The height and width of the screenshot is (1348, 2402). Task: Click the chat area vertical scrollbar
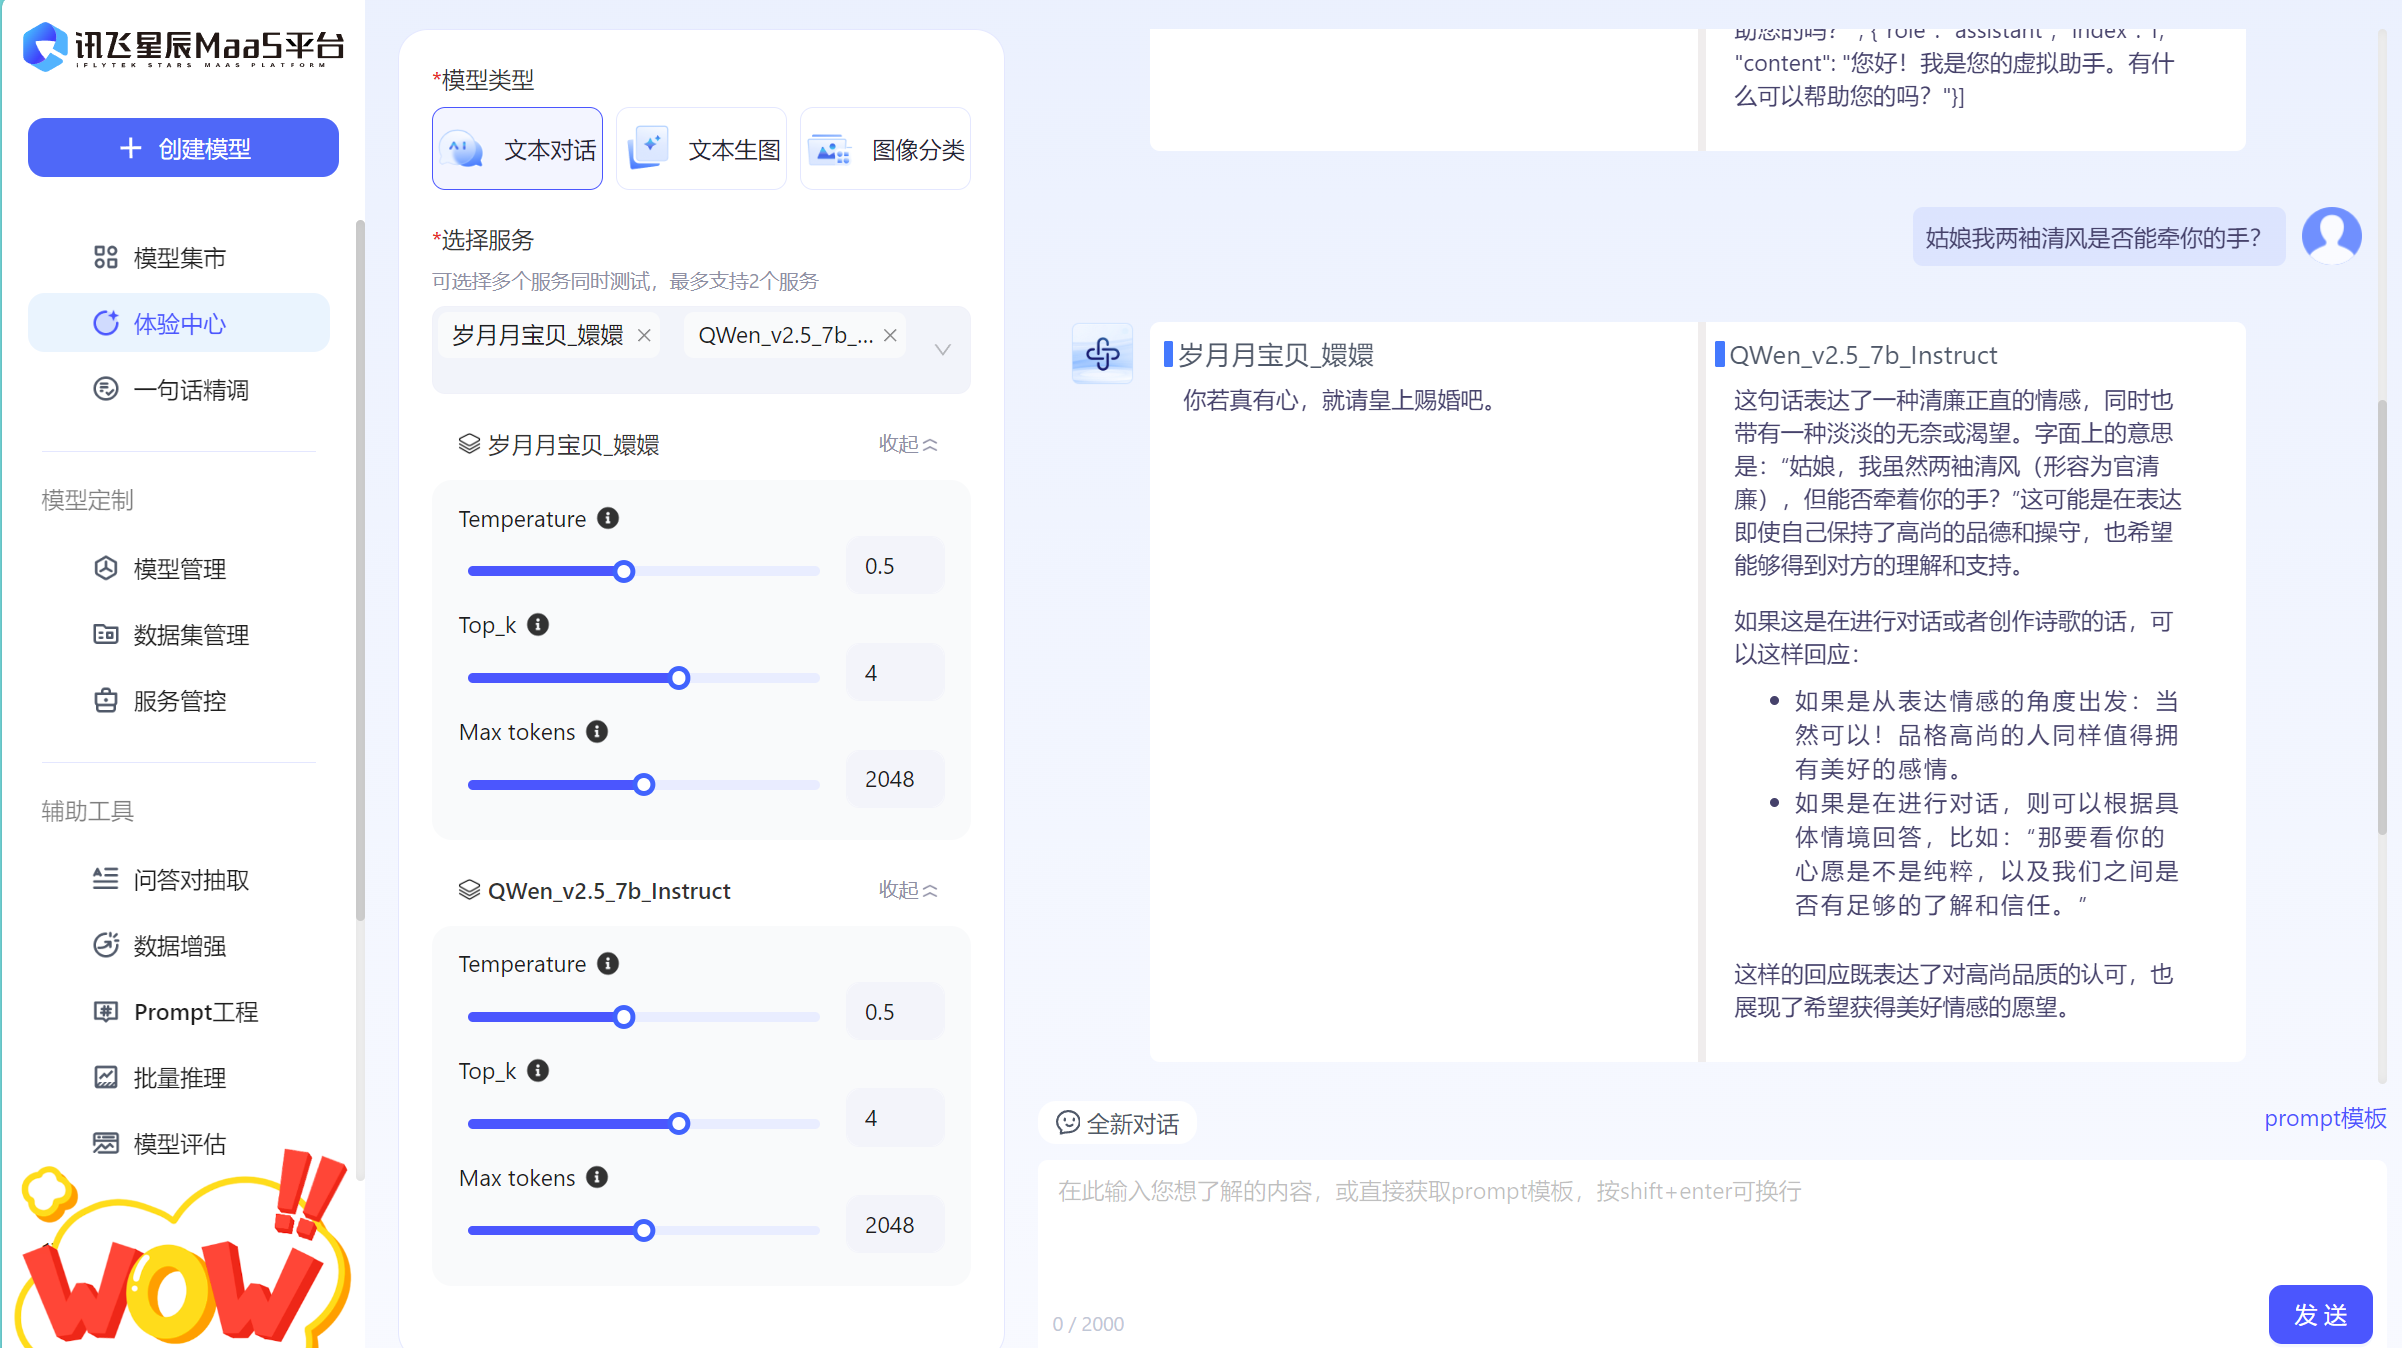2382,617
